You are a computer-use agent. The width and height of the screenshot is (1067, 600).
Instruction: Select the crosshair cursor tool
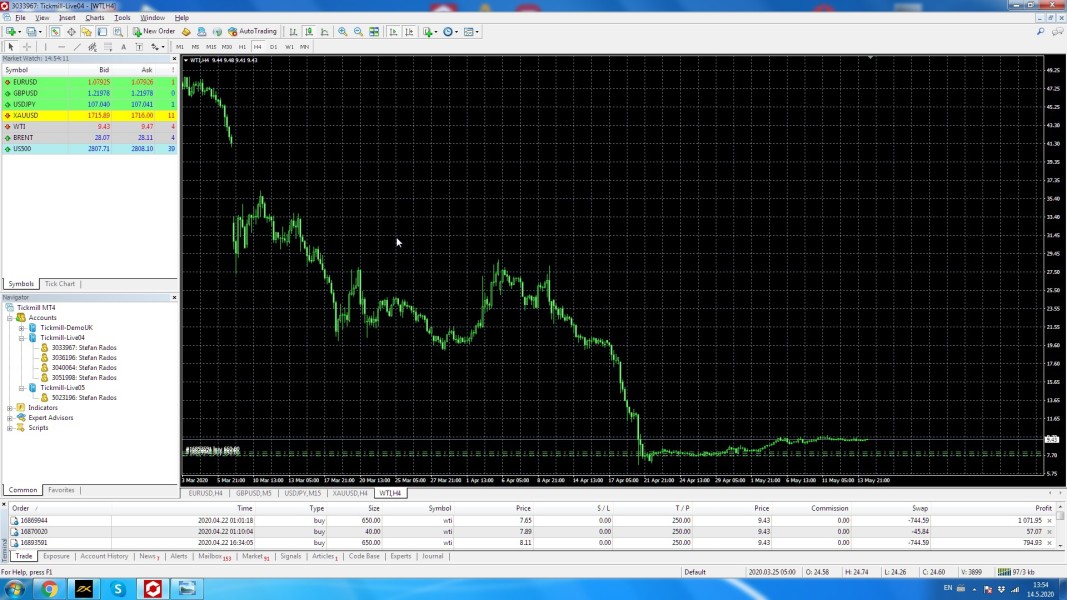(27, 47)
